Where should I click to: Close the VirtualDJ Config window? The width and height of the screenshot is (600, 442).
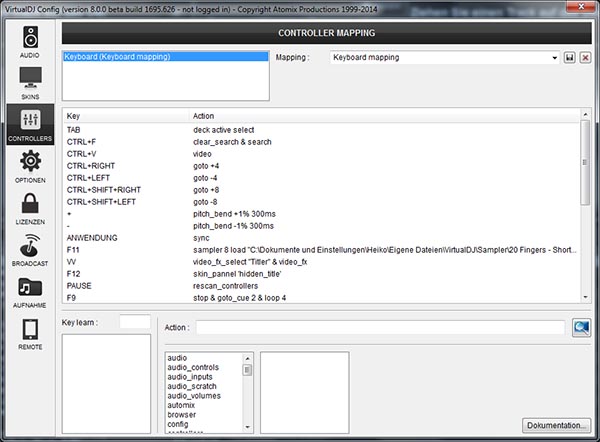click(x=580, y=6)
